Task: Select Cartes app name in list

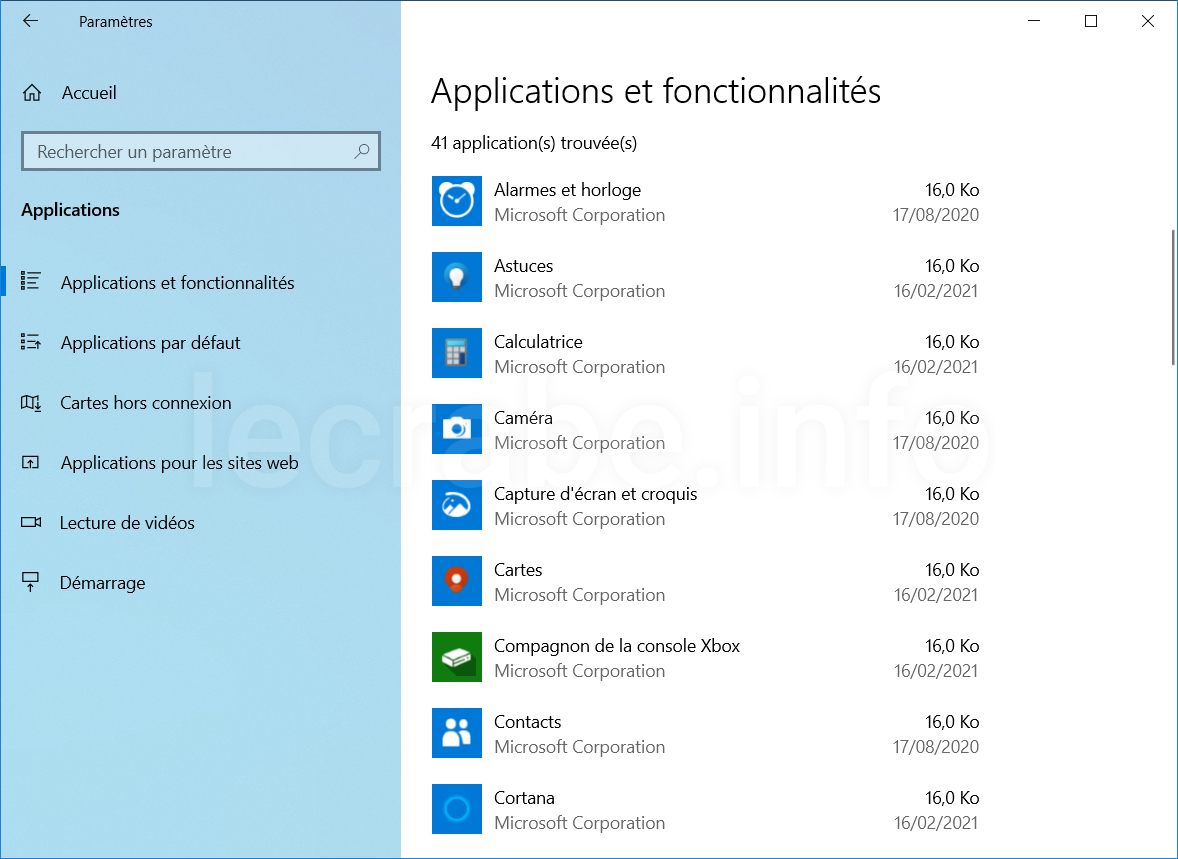Action: click(x=518, y=570)
